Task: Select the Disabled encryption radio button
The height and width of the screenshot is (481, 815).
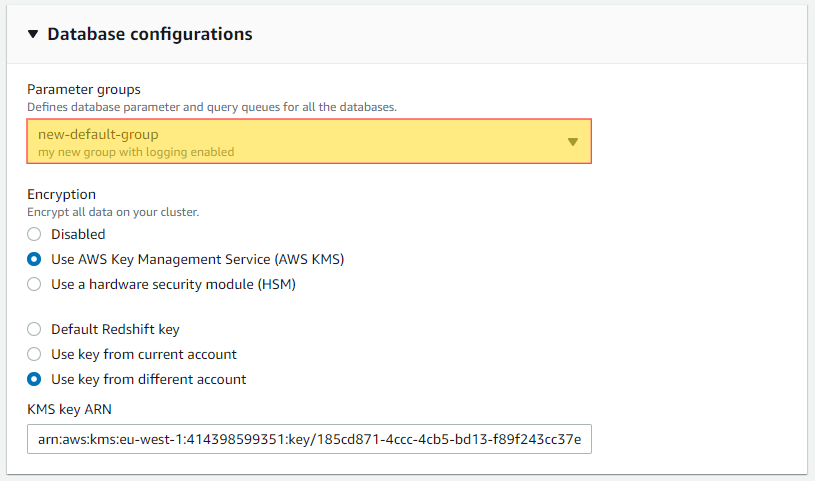Action: click(34, 235)
